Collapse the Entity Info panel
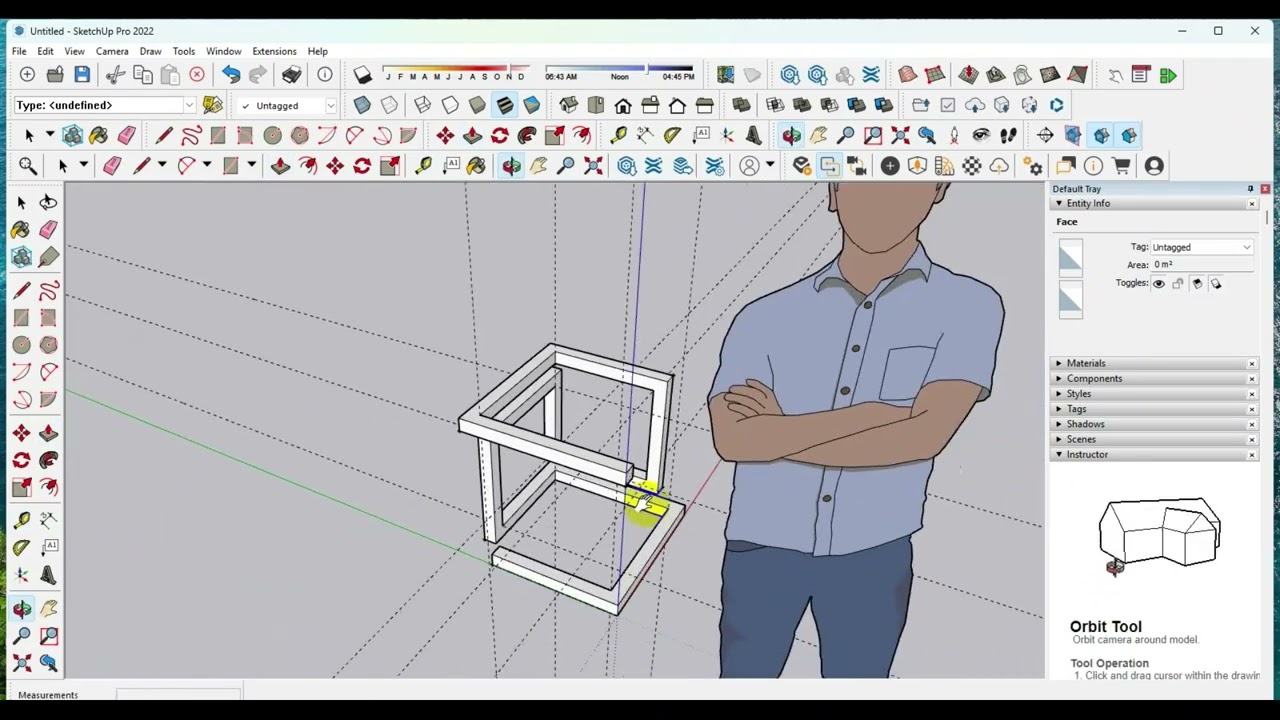Screen dimensions: 1280x720 [1059, 204]
